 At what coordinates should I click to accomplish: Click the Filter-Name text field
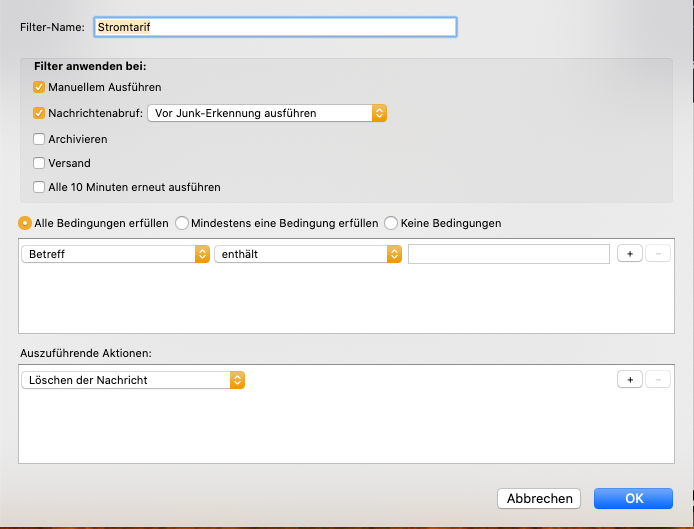275,27
